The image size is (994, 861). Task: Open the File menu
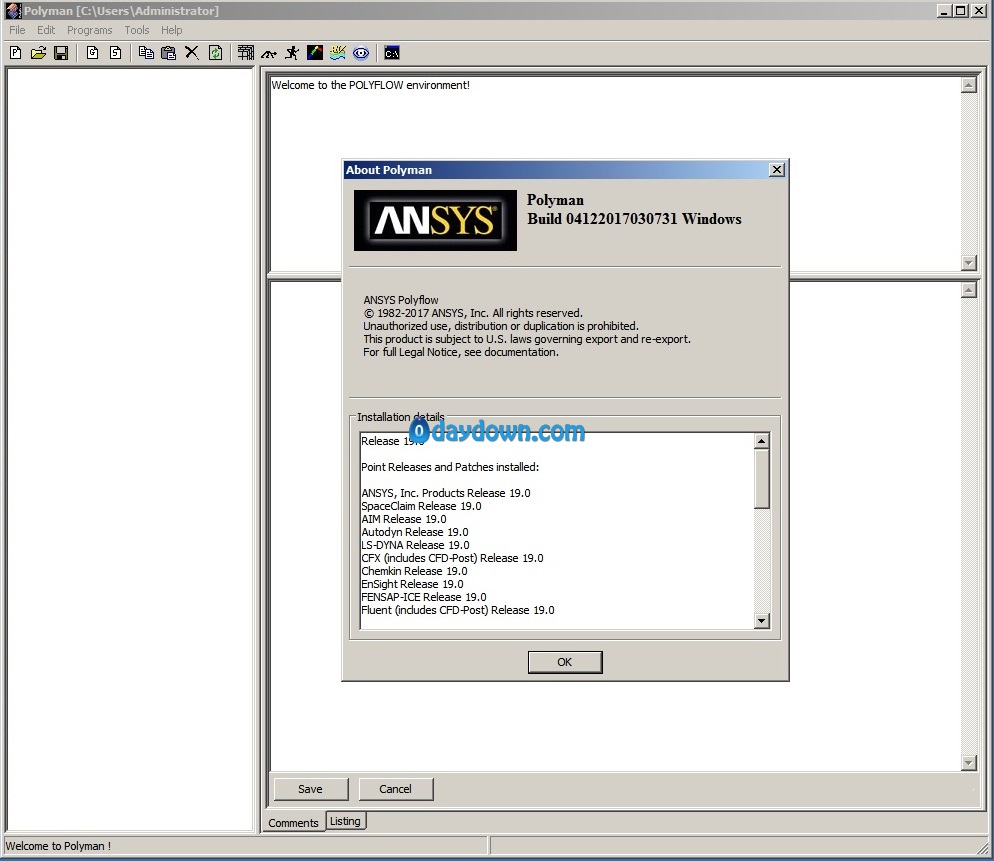click(17, 30)
